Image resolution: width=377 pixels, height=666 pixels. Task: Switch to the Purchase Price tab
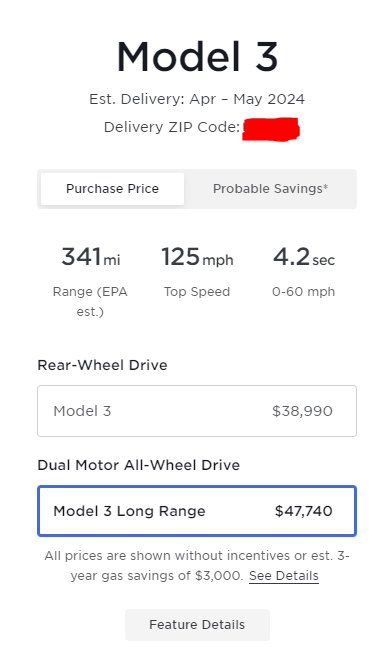coord(113,189)
